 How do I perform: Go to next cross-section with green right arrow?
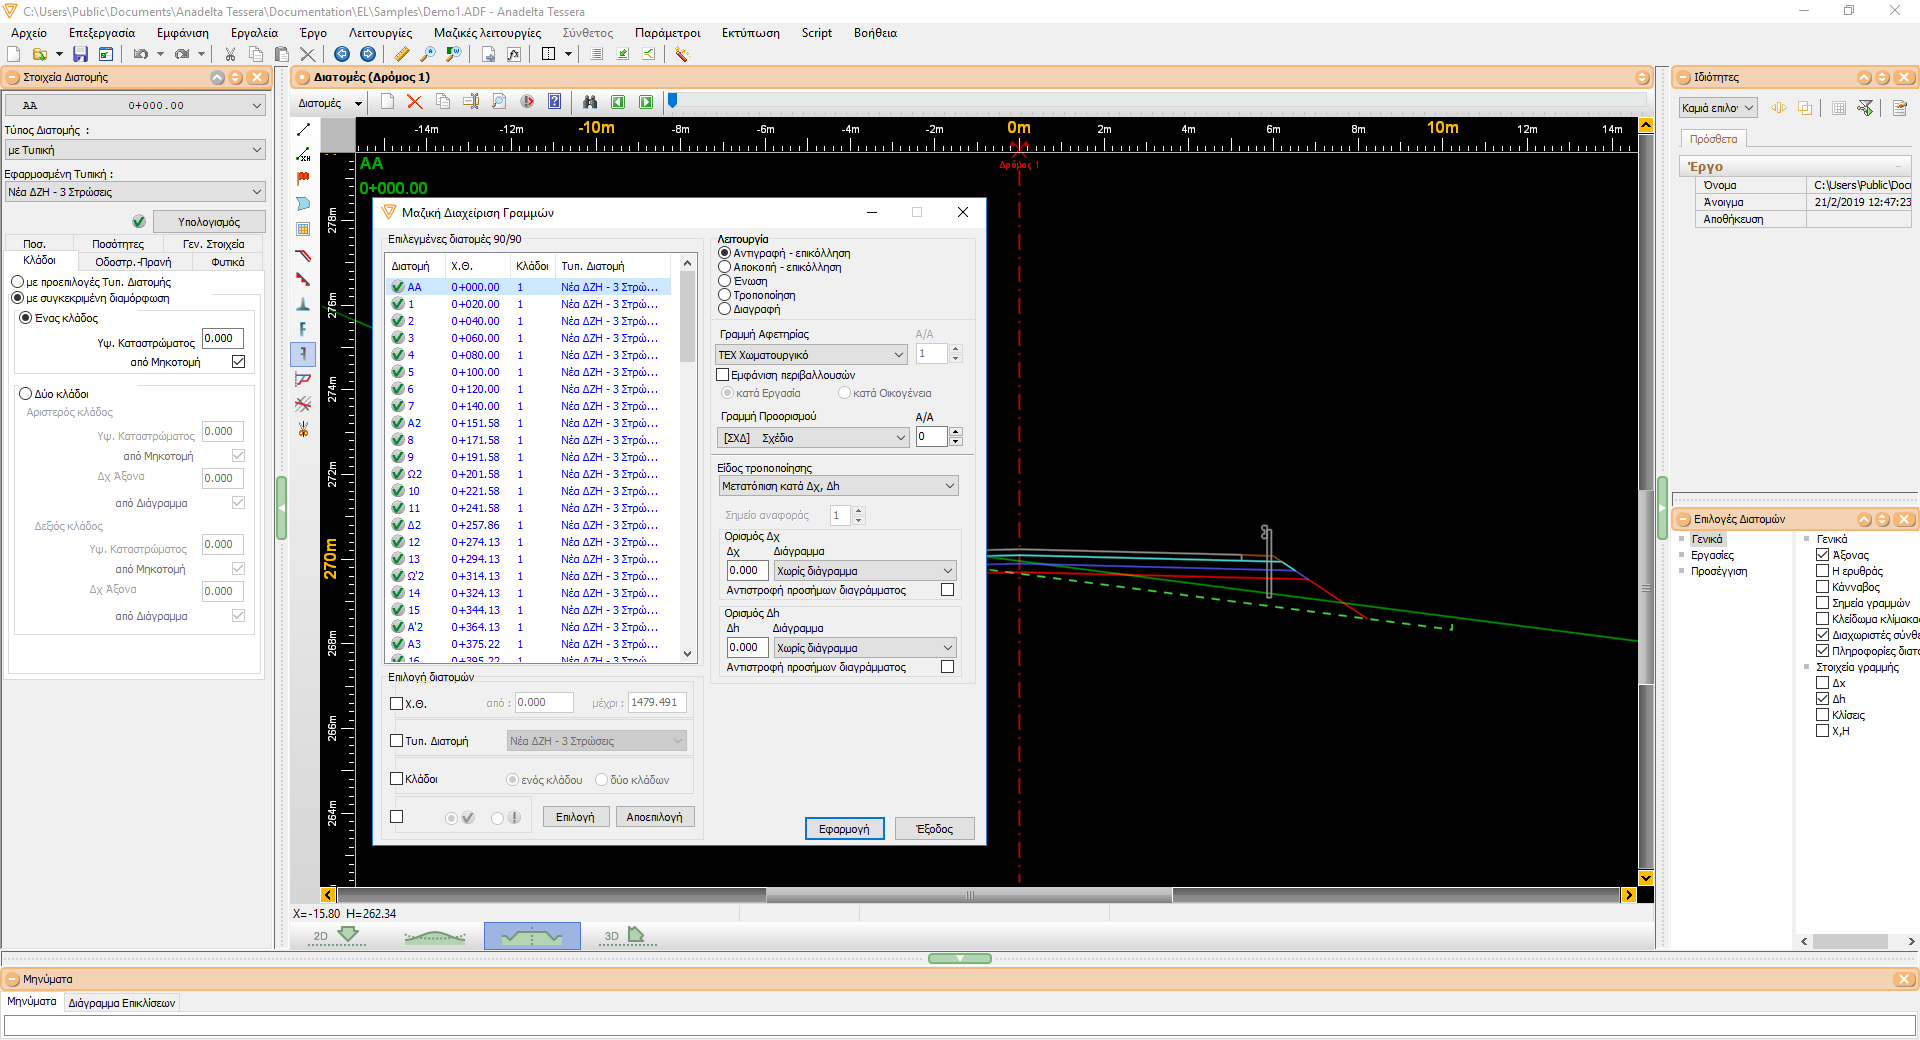pos(646,102)
